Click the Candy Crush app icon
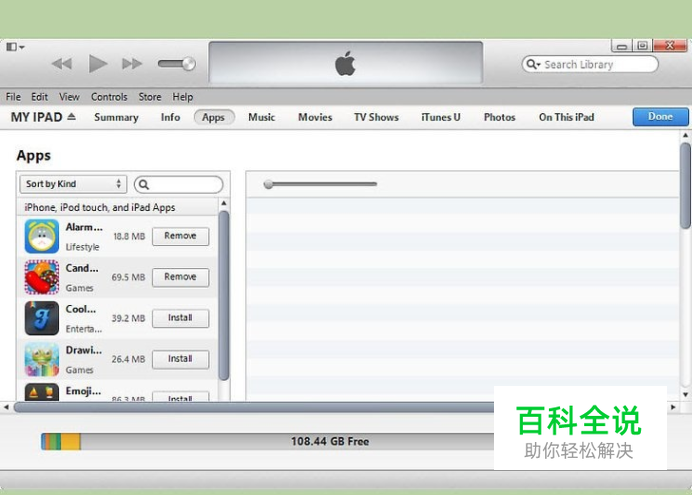 point(41,277)
